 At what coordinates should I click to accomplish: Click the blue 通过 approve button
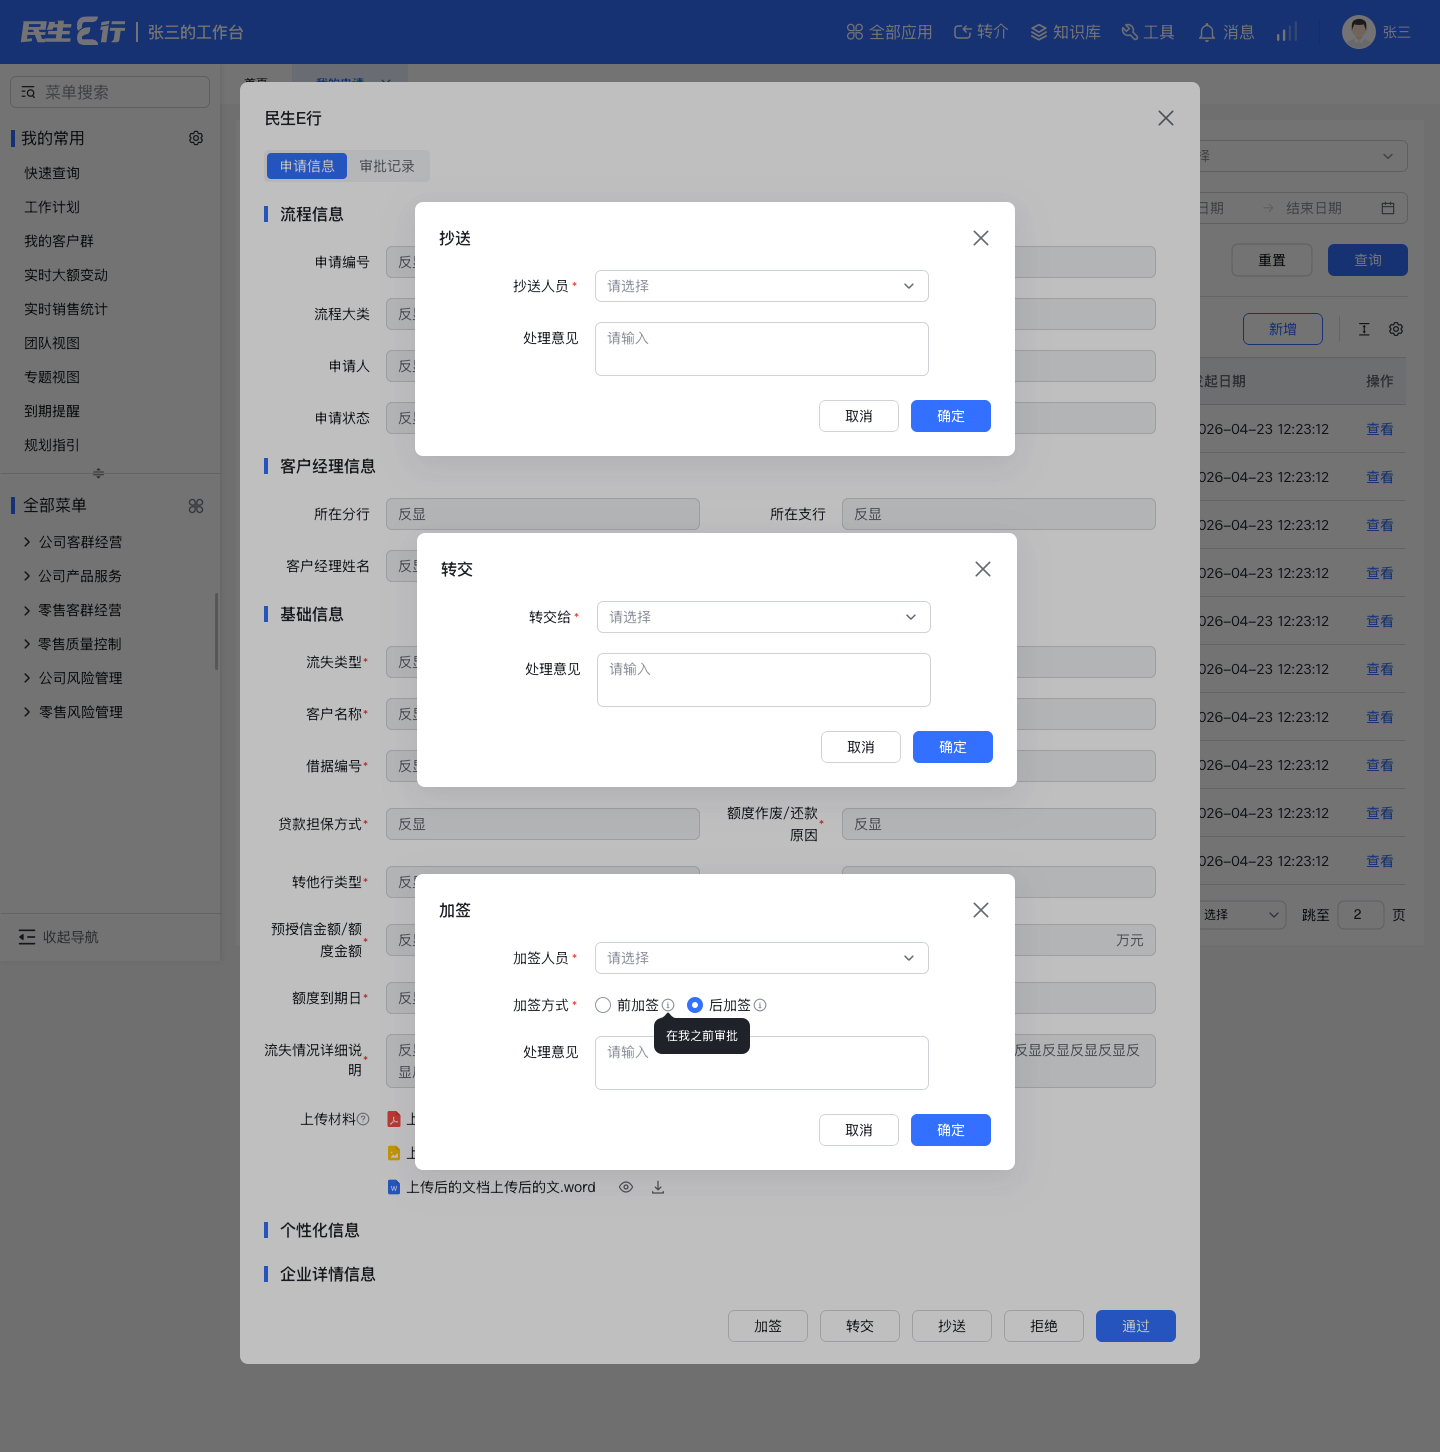(x=1136, y=1326)
